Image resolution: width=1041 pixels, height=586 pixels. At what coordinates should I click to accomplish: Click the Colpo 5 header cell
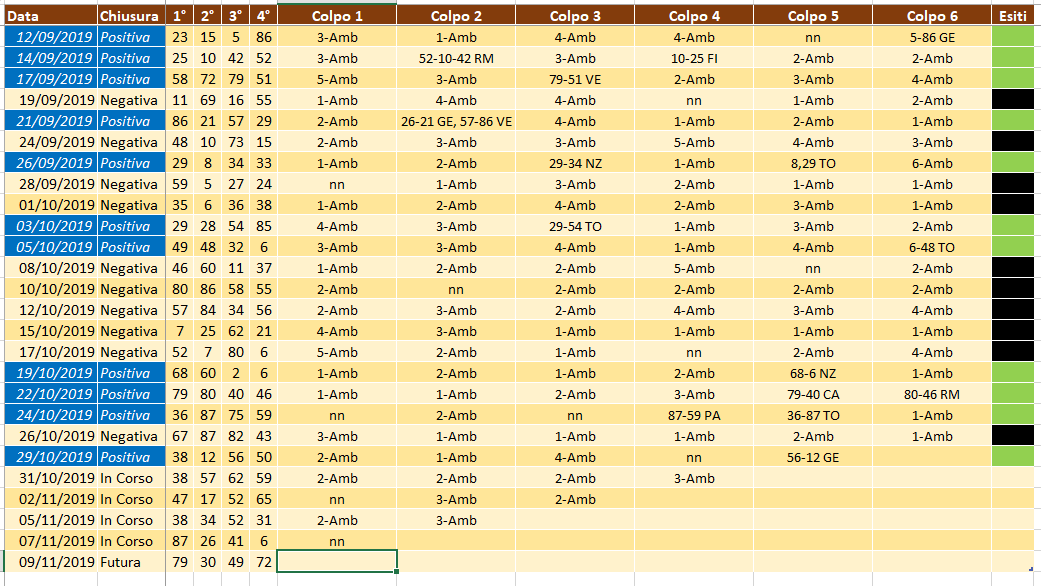tap(813, 16)
